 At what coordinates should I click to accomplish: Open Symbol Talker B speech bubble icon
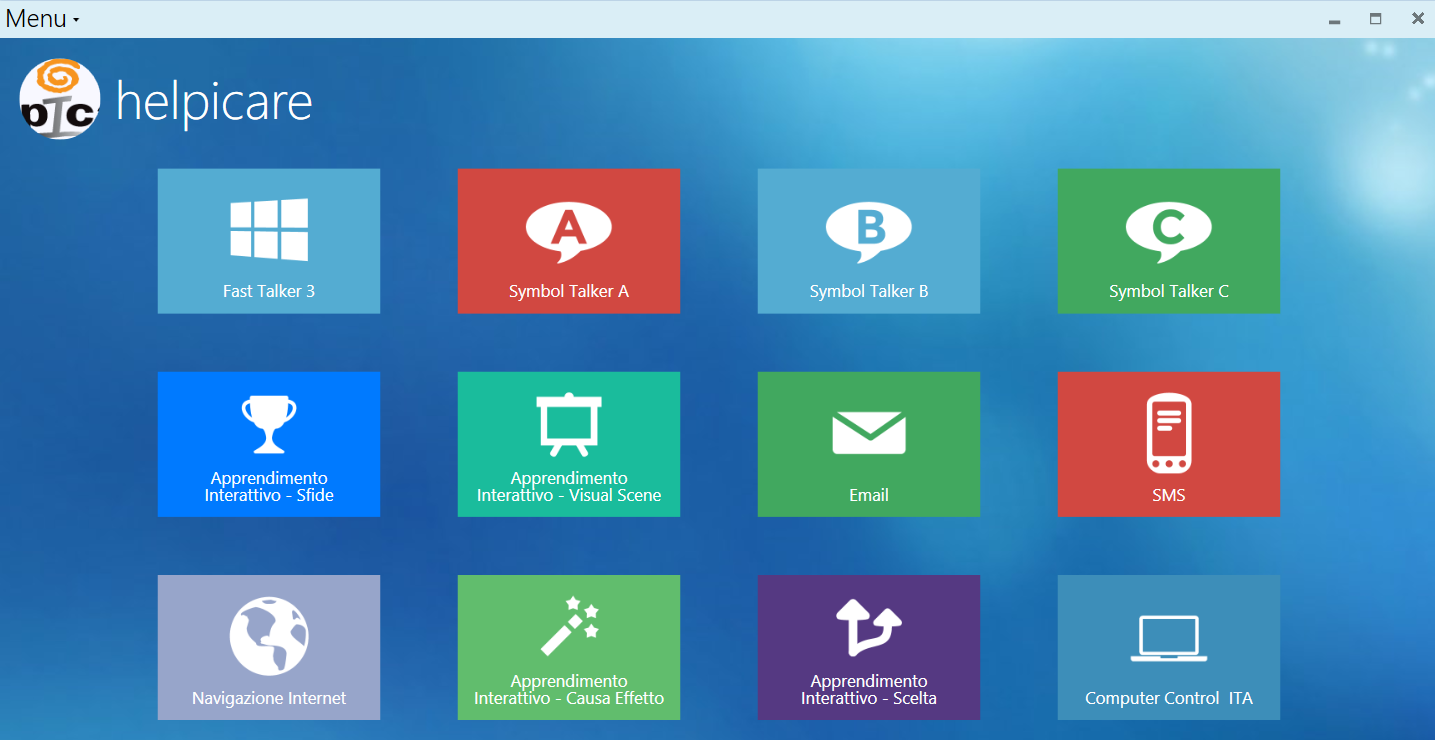pyautogui.click(x=868, y=230)
